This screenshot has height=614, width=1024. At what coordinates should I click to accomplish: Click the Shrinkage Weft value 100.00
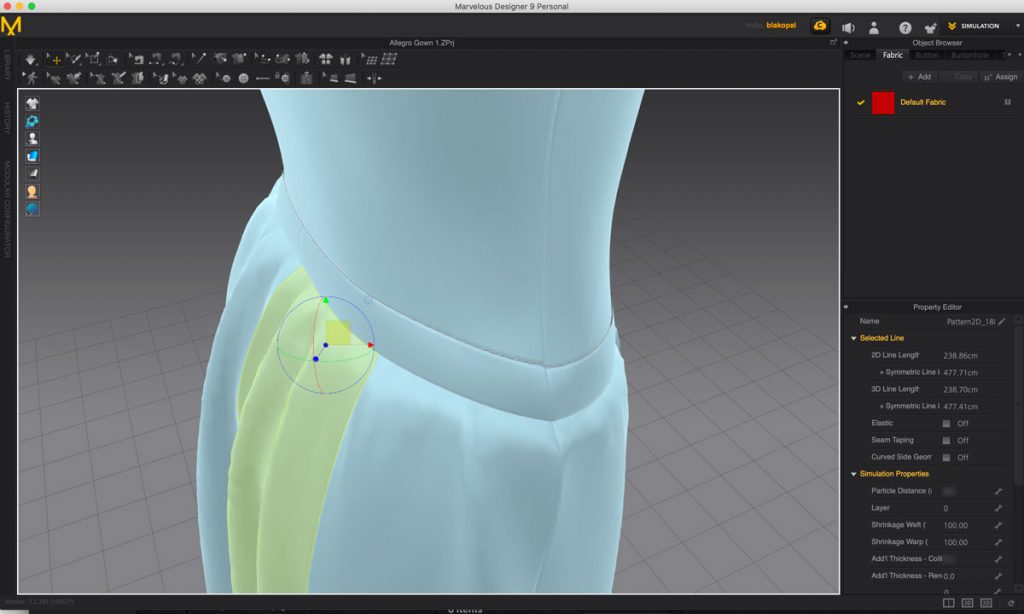pos(955,525)
